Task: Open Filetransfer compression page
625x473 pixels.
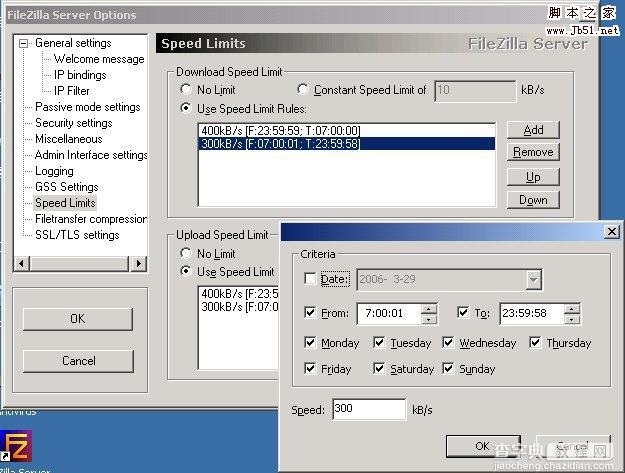Action: tap(91, 219)
